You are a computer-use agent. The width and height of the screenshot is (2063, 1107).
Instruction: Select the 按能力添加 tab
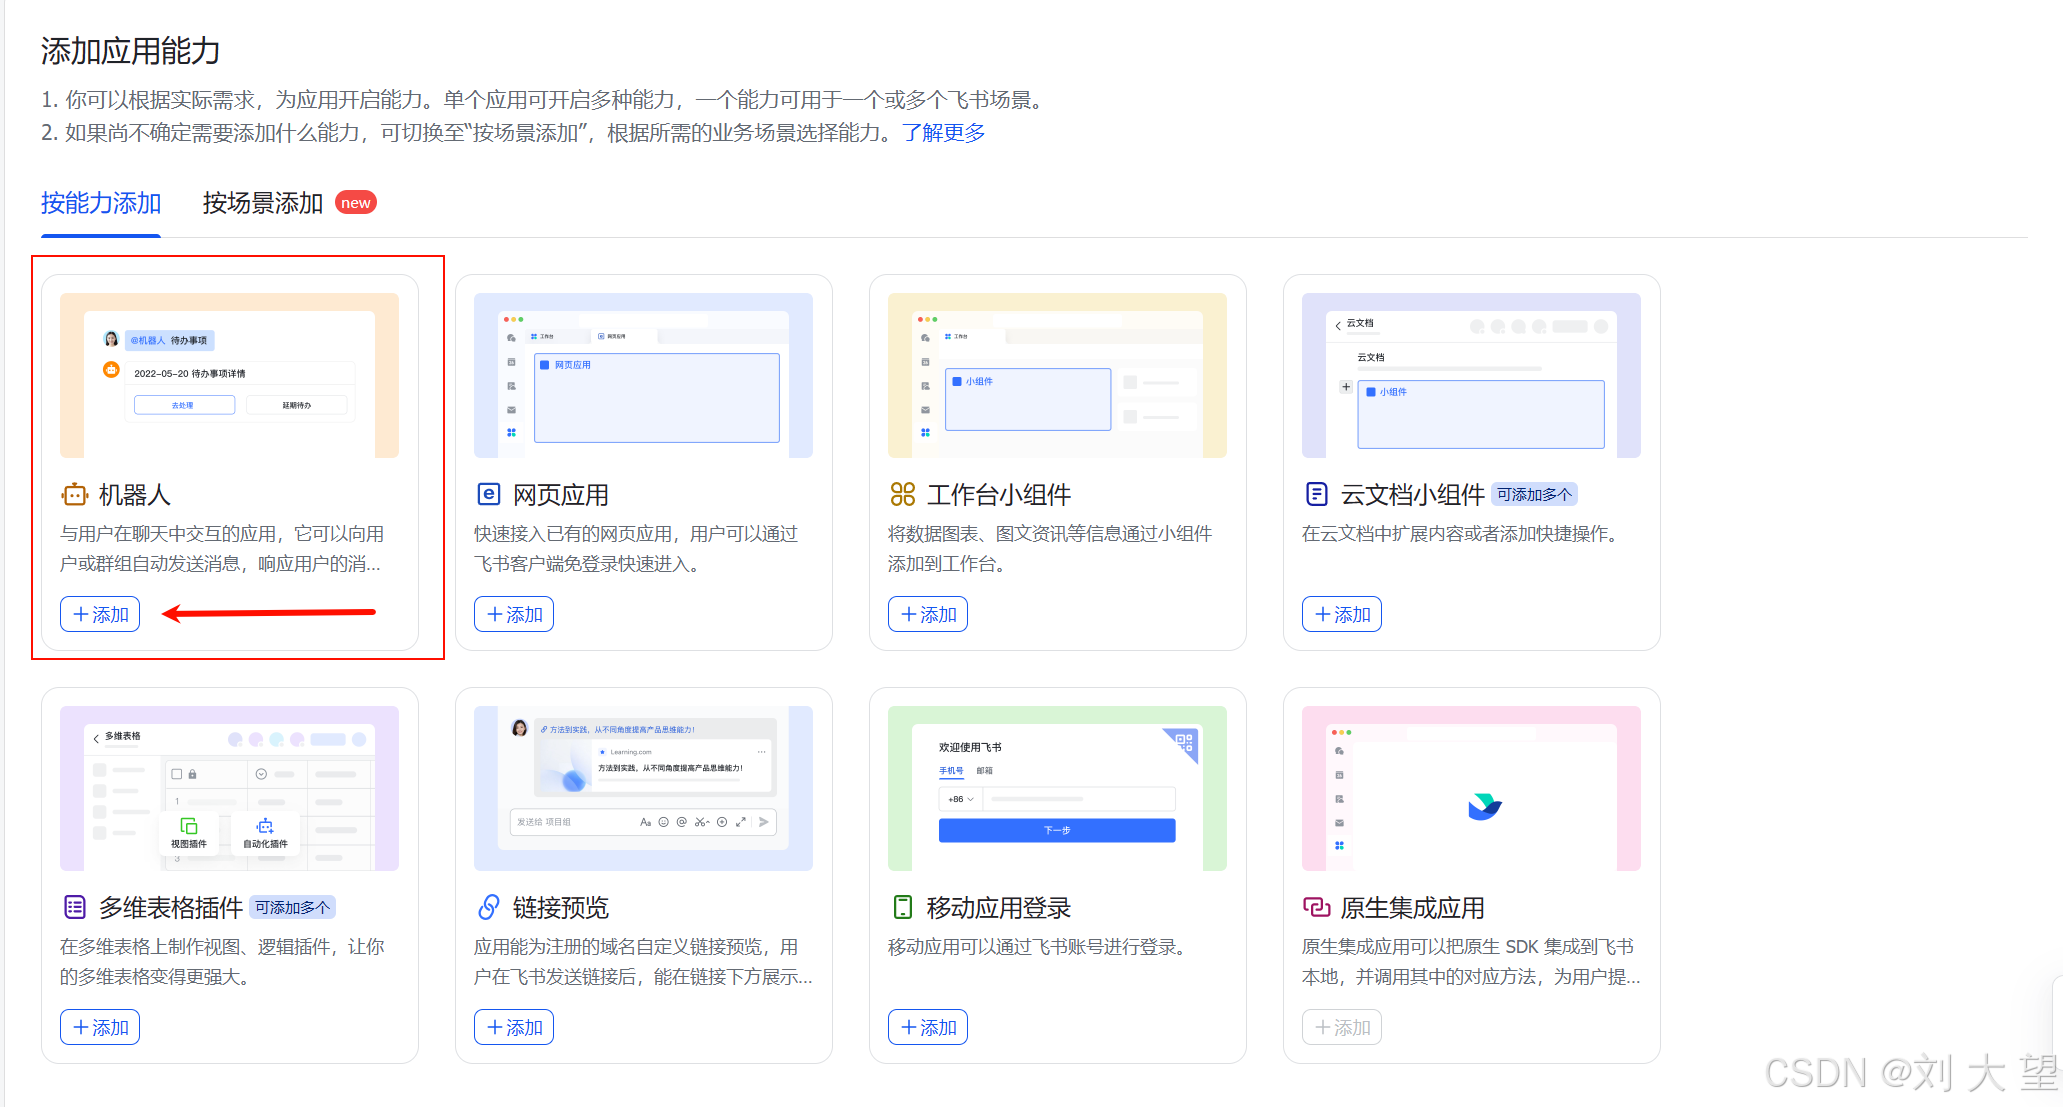coord(101,203)
